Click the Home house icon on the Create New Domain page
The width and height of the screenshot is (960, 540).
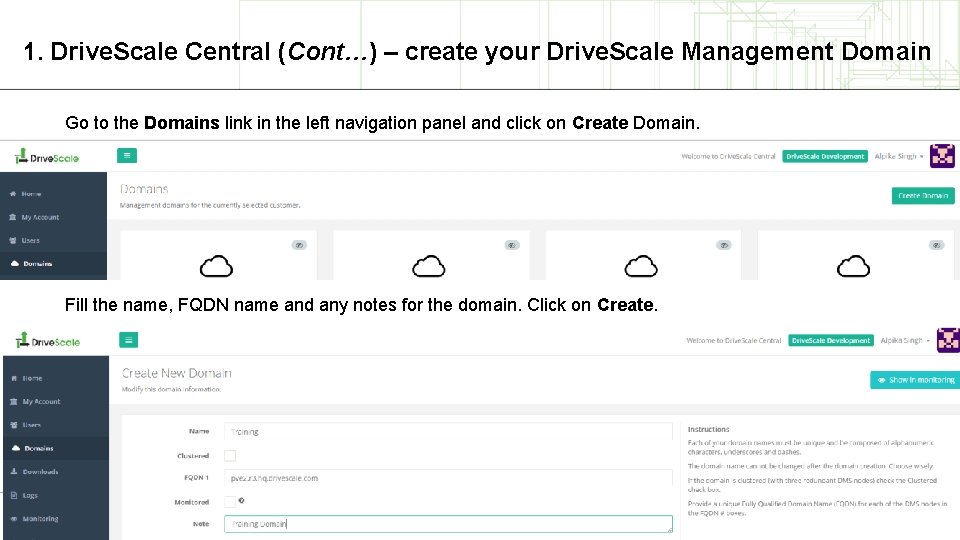[x=13, y=378]
